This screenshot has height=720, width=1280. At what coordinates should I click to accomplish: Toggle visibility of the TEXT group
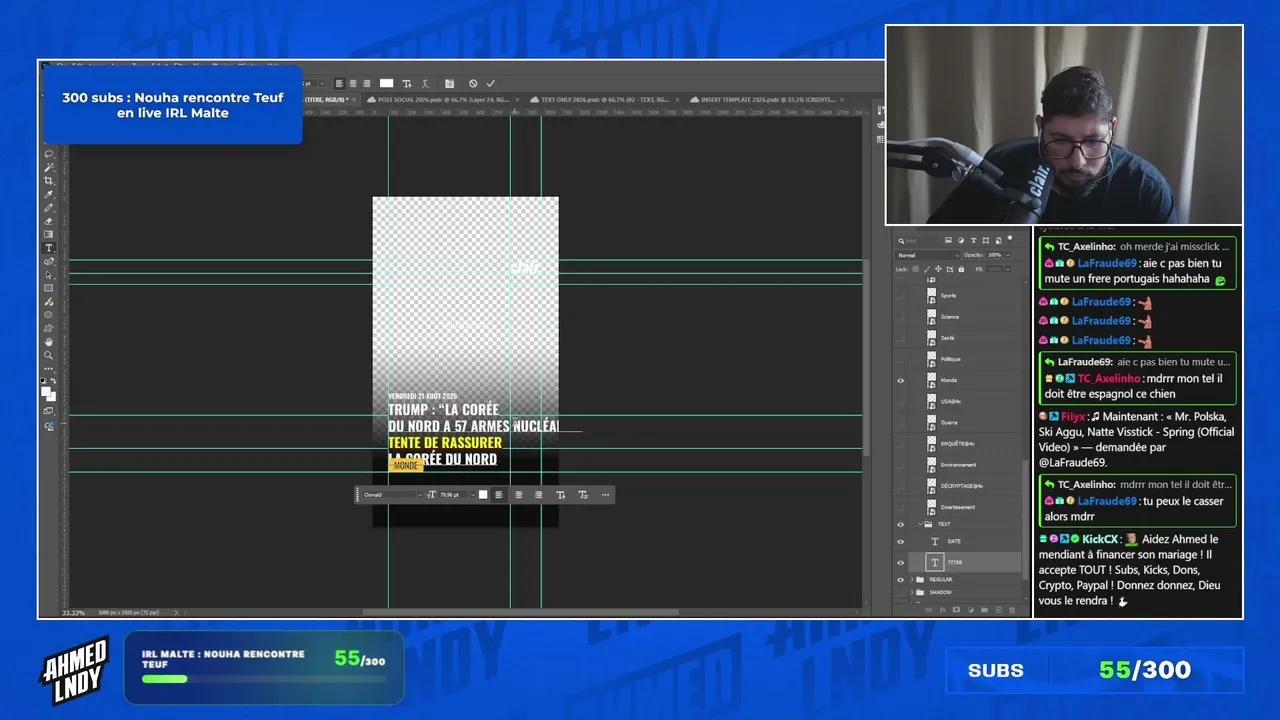coord(901,524)
